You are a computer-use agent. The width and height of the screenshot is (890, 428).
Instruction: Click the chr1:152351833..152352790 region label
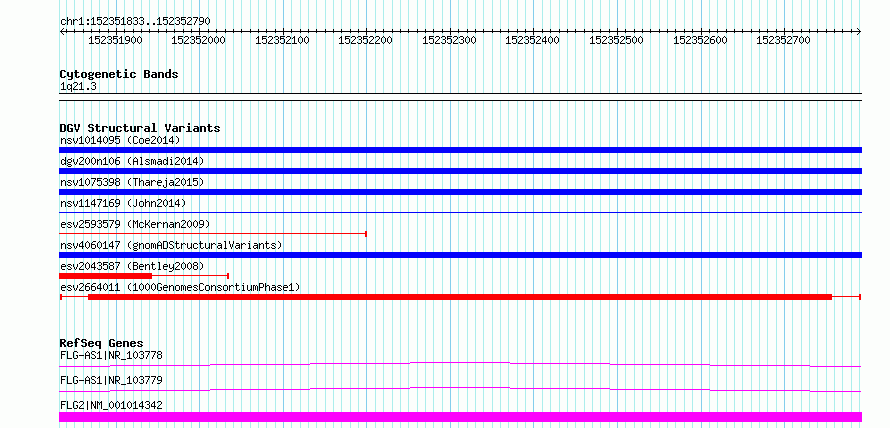point(135,21)
